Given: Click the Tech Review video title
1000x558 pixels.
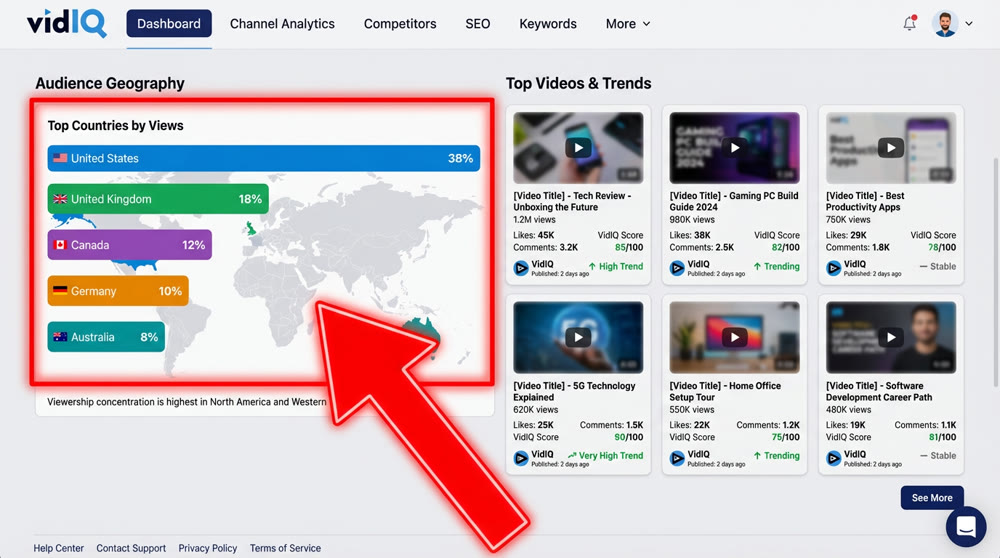Looking at the screenshot, I should 572,202.
